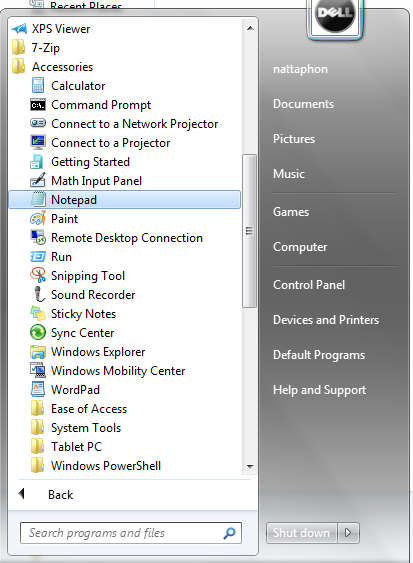The image size is (413, 563).
Task: Open the Calculator icon in Accessories
Action: (x=38, y=86)
